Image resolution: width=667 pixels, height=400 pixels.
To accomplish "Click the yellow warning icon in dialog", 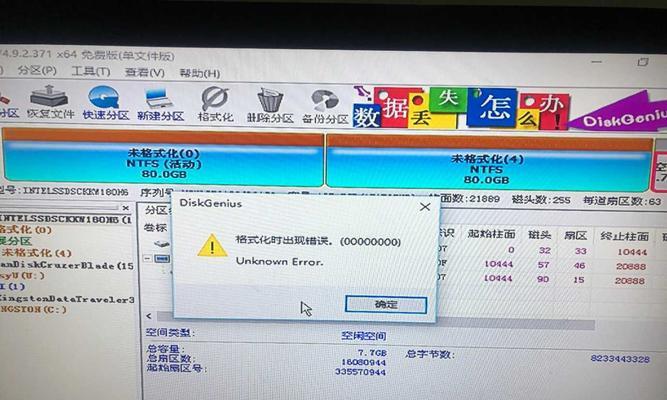I will click(212, 246).
